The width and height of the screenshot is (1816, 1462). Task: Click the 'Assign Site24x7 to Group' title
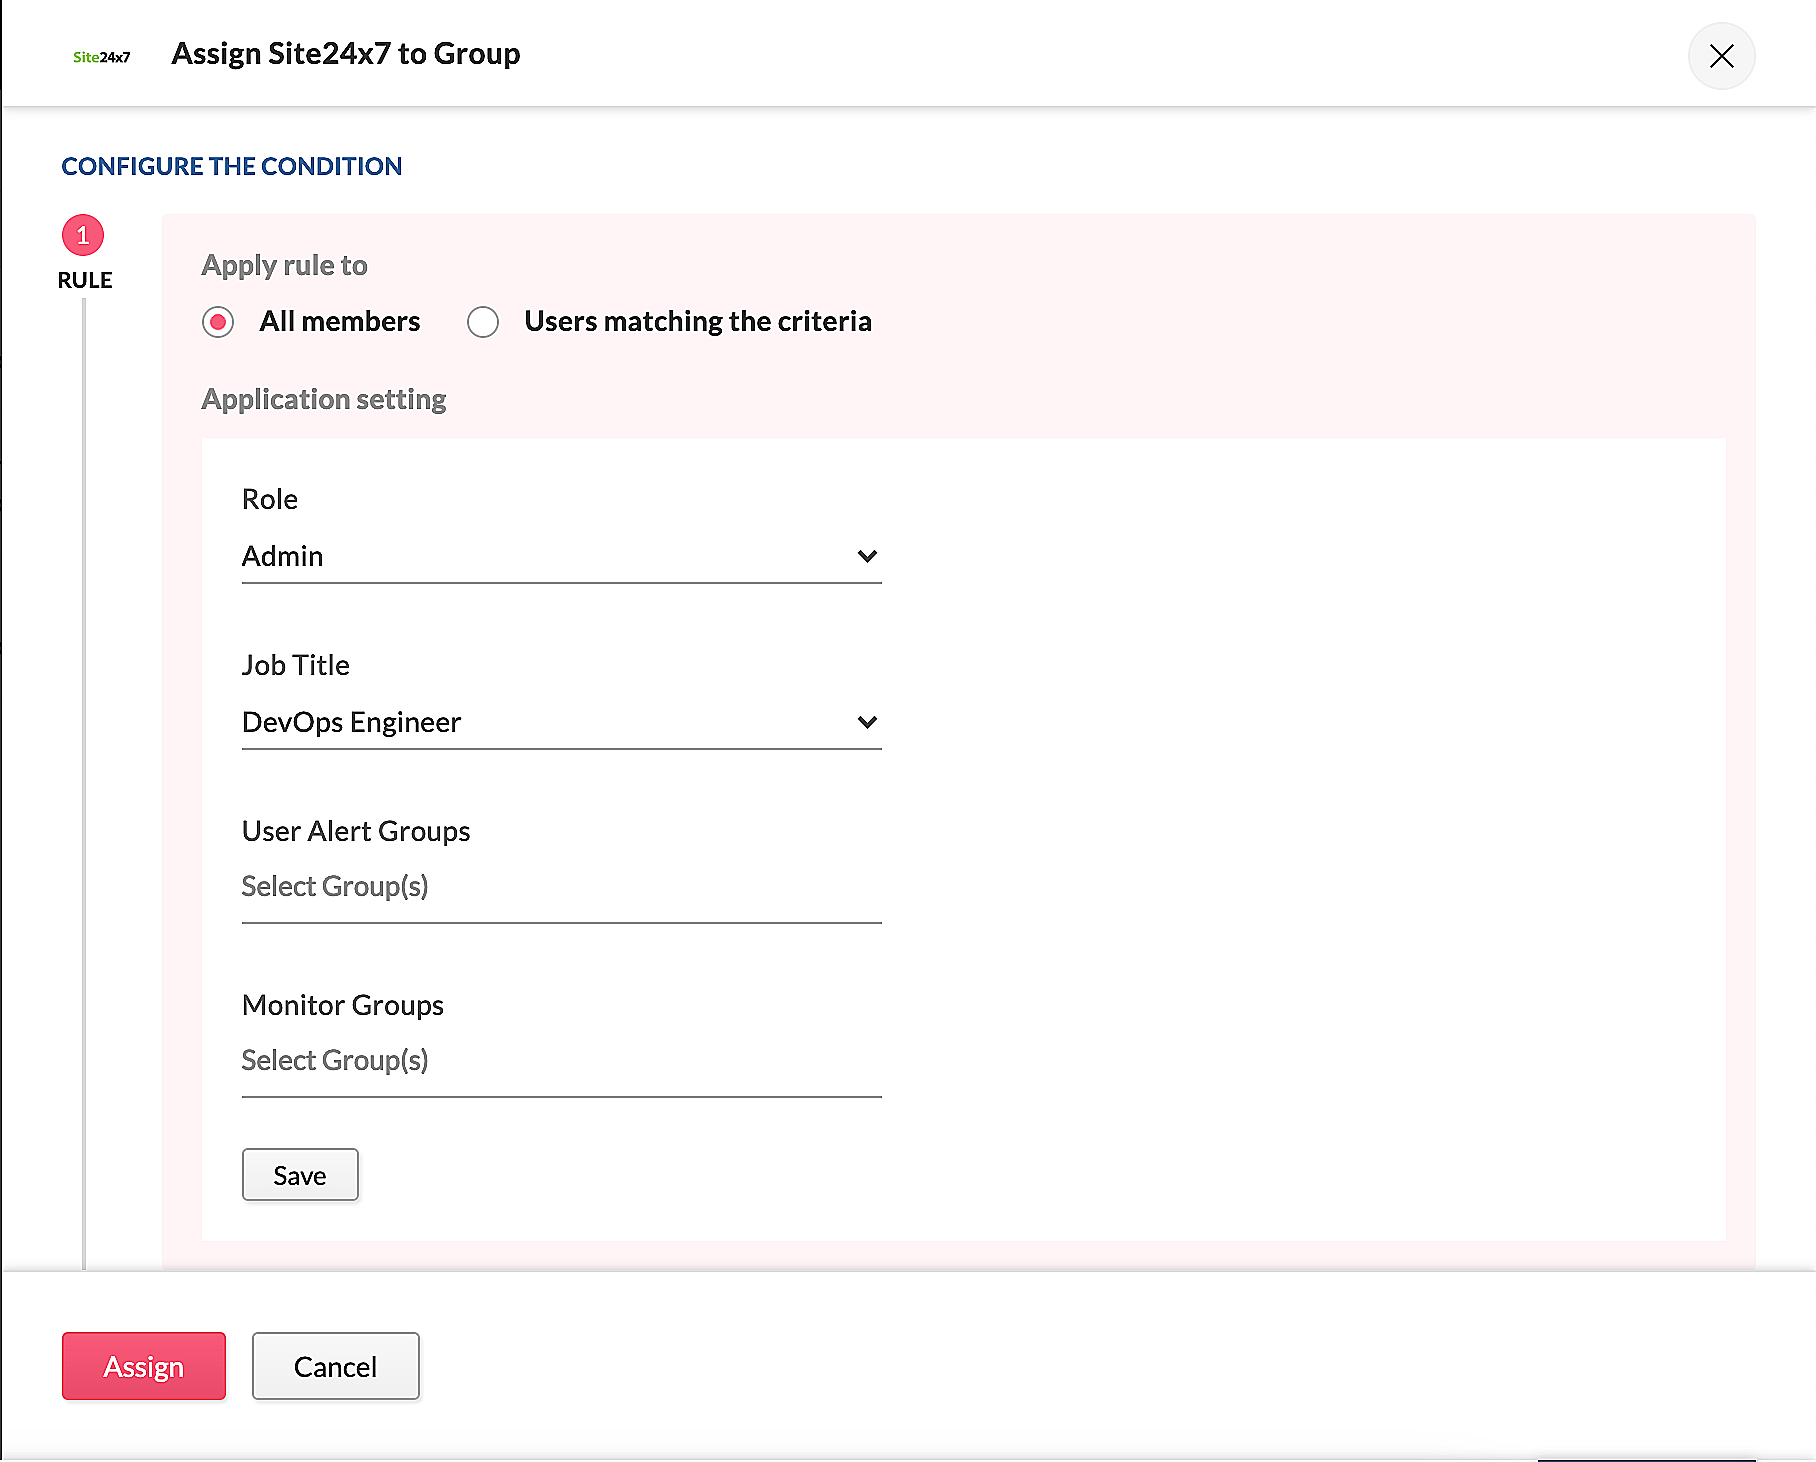coord(346,54)
